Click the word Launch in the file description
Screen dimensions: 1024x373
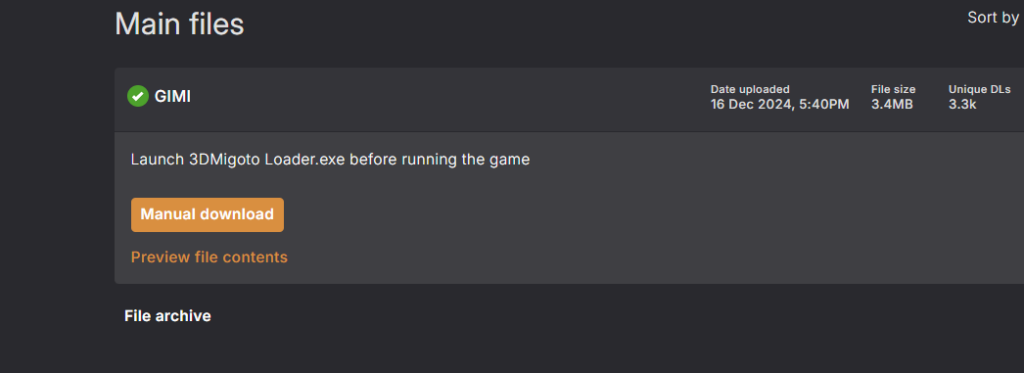(x=157, y=159)
